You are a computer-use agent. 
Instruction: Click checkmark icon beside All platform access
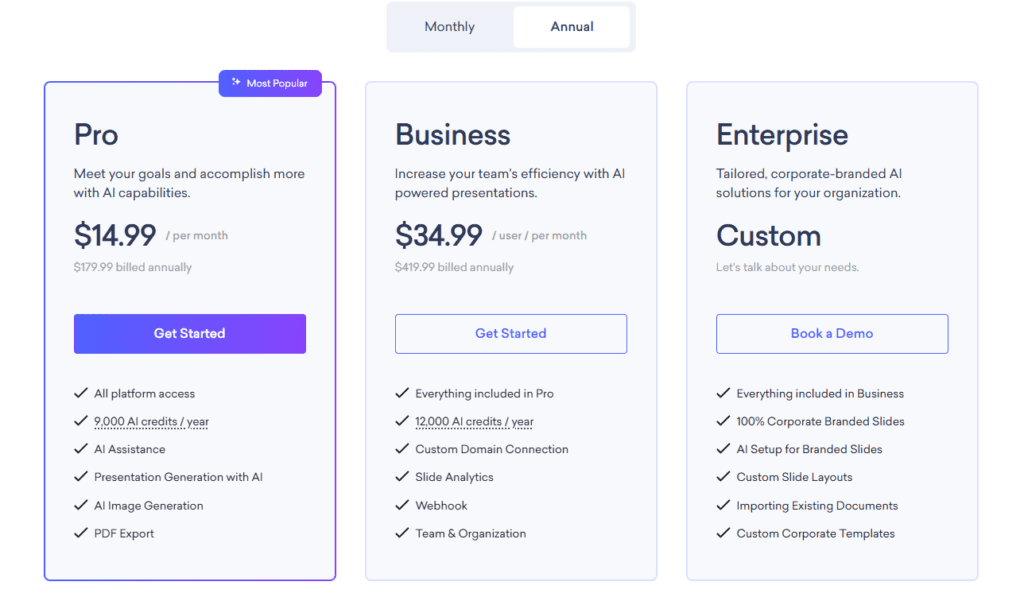[81, 394]
